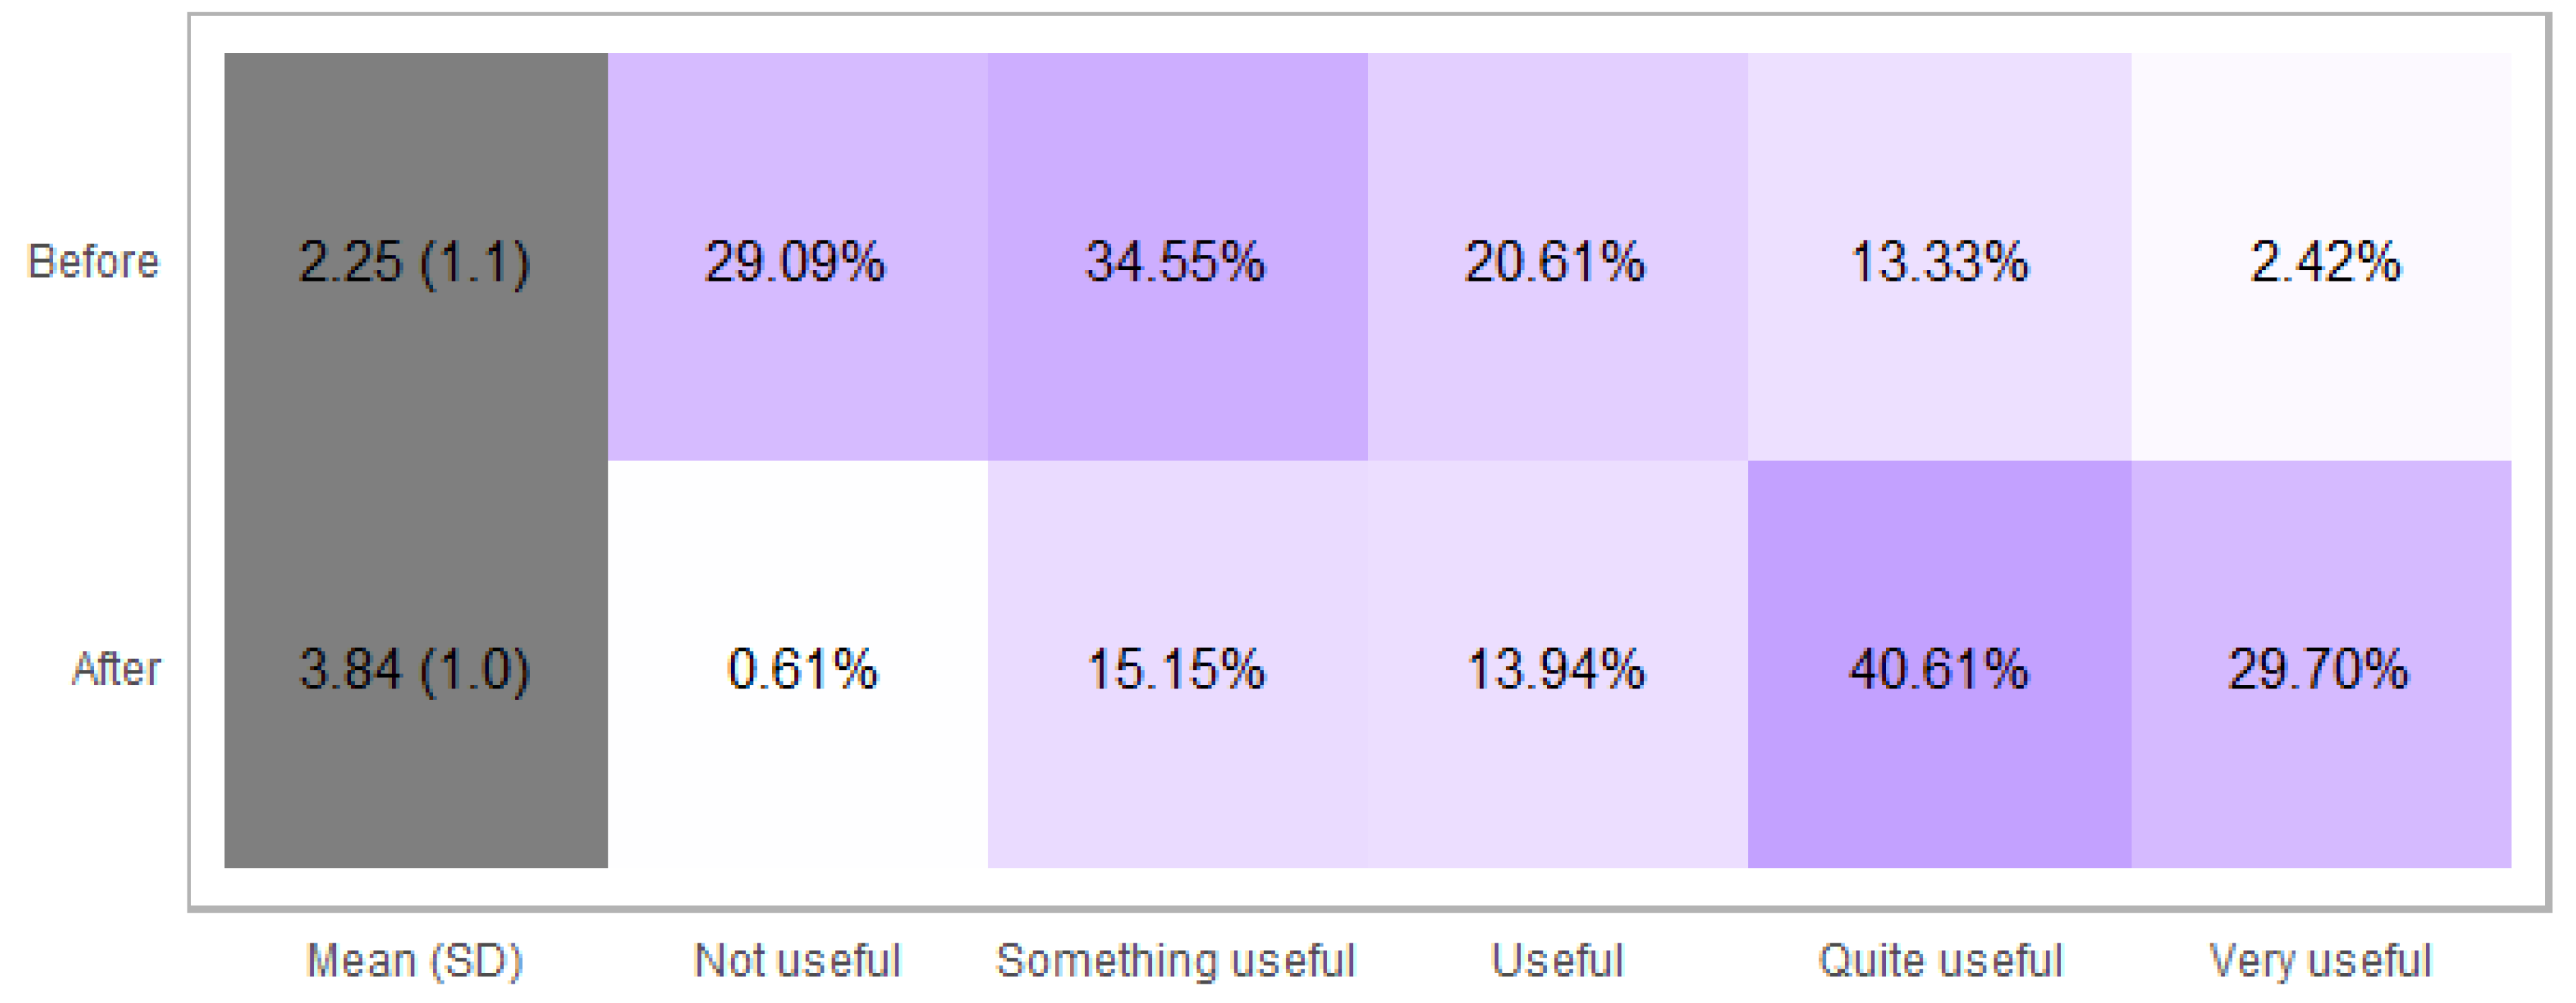This screenshot has height=1003, width=2576.
Task: Select the Mean (SD) column label
Action: (414, 960)
